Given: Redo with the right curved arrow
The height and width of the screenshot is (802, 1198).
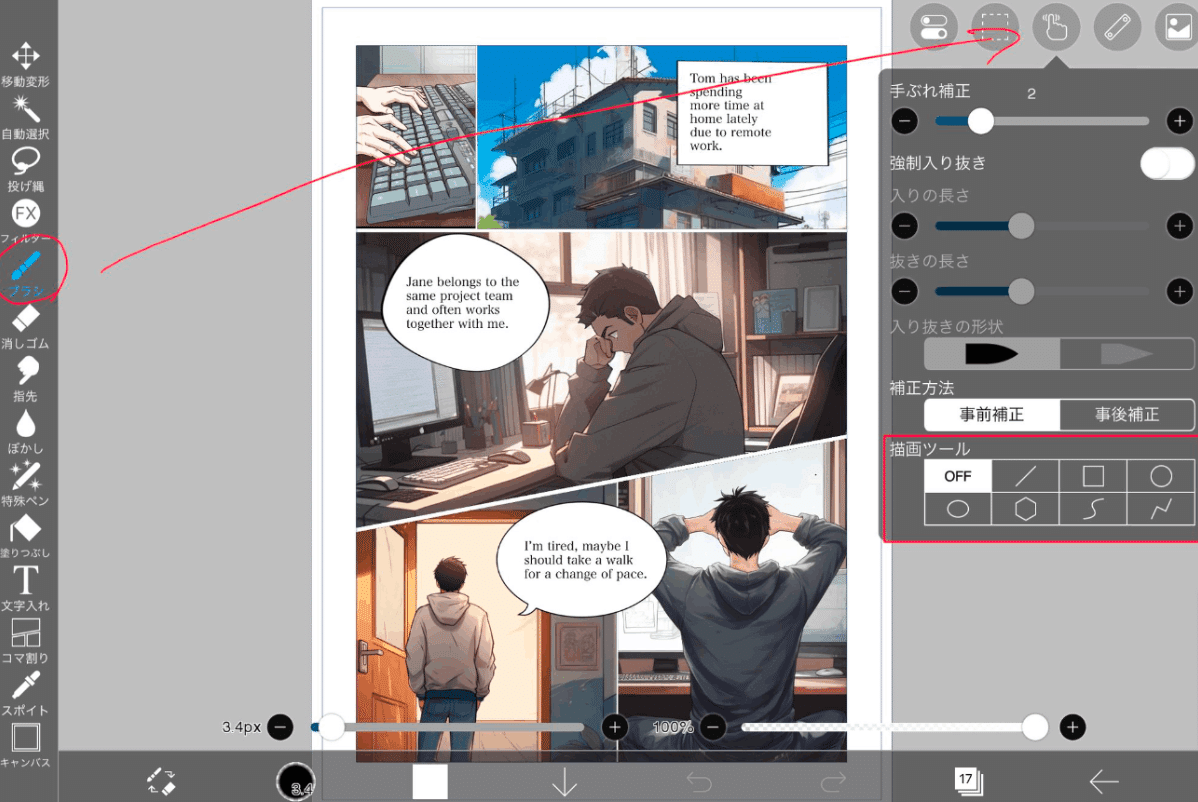Looking at the screenshot, I should (833, 781).
